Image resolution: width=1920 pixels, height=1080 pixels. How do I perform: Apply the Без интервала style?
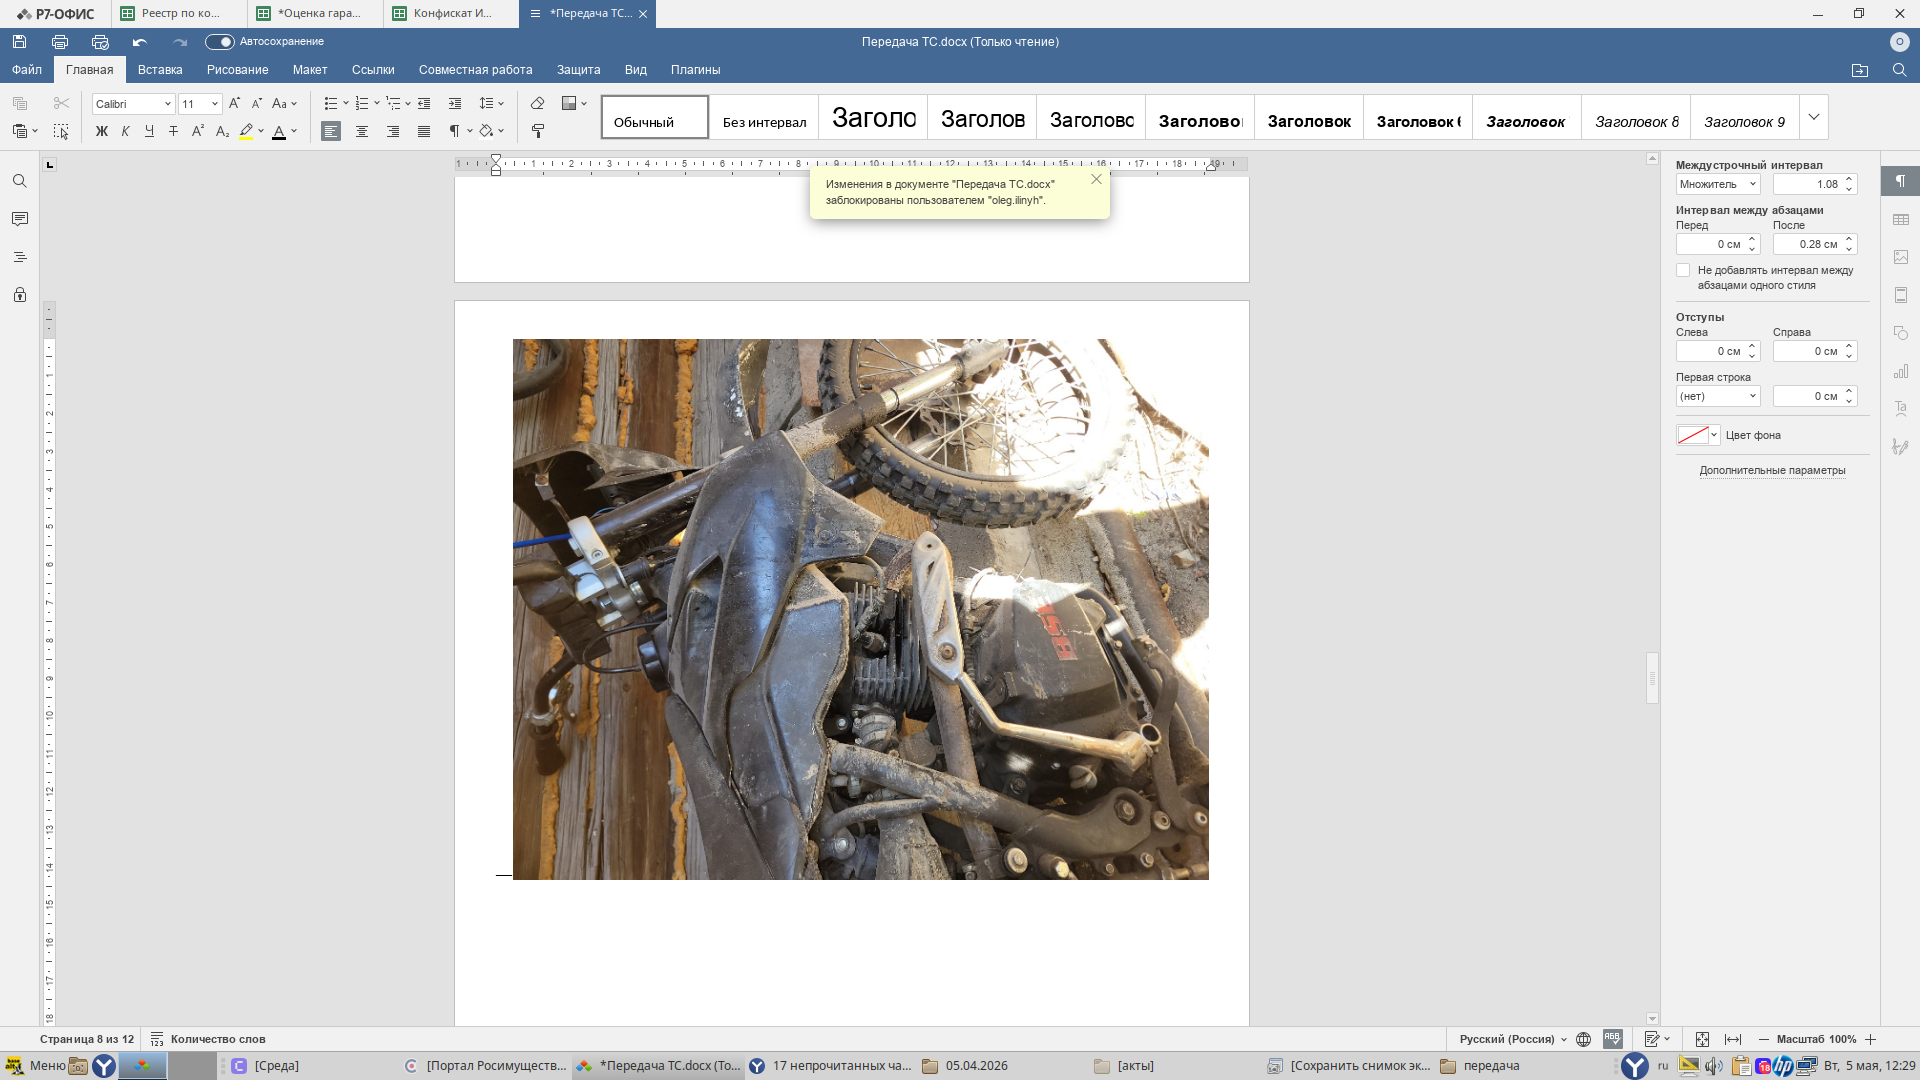pos(764,117)
